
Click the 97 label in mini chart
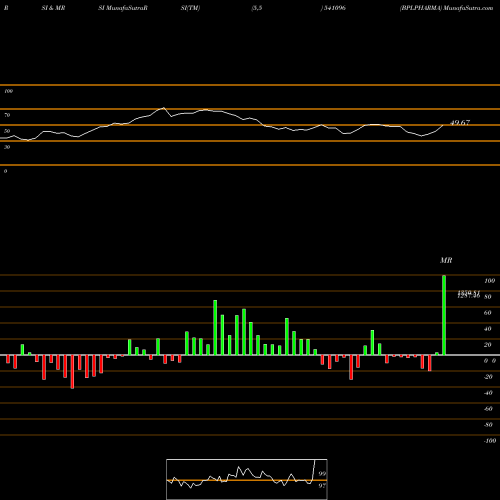pos(322,486)
